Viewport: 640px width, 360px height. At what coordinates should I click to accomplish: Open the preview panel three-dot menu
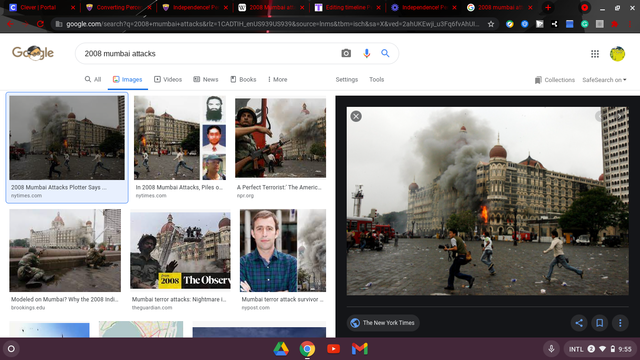pyautogui.click(x=620, y=323)
